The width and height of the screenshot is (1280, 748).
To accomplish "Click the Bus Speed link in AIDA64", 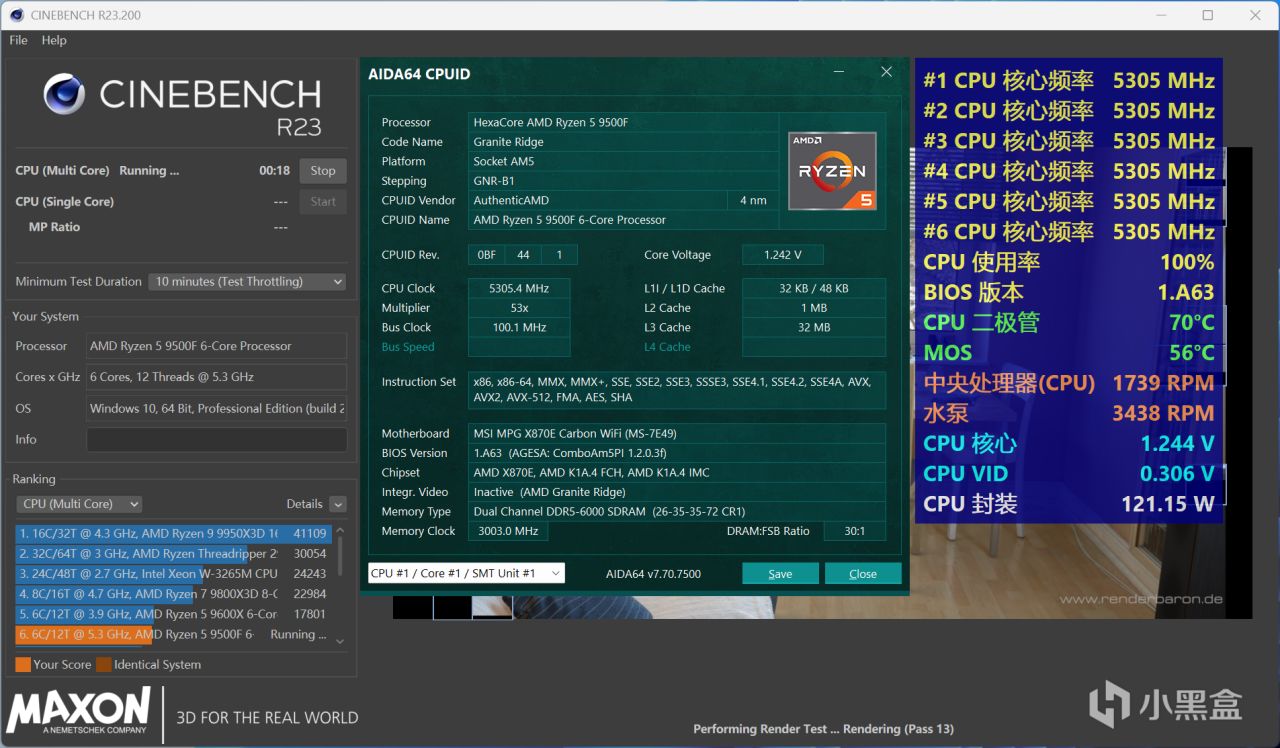I will click(x=408, y=347).
